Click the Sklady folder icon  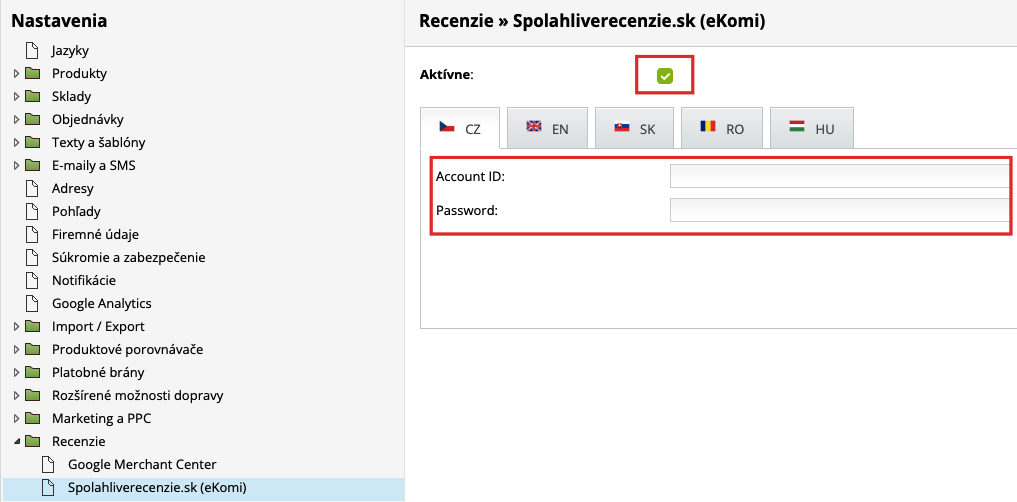click(x=32, y=96)
